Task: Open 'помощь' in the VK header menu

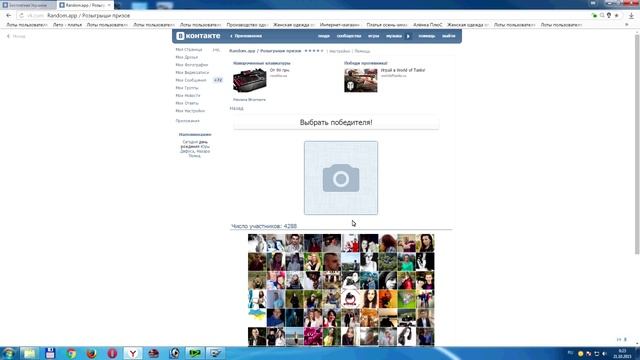Action: tap(427, 36)
